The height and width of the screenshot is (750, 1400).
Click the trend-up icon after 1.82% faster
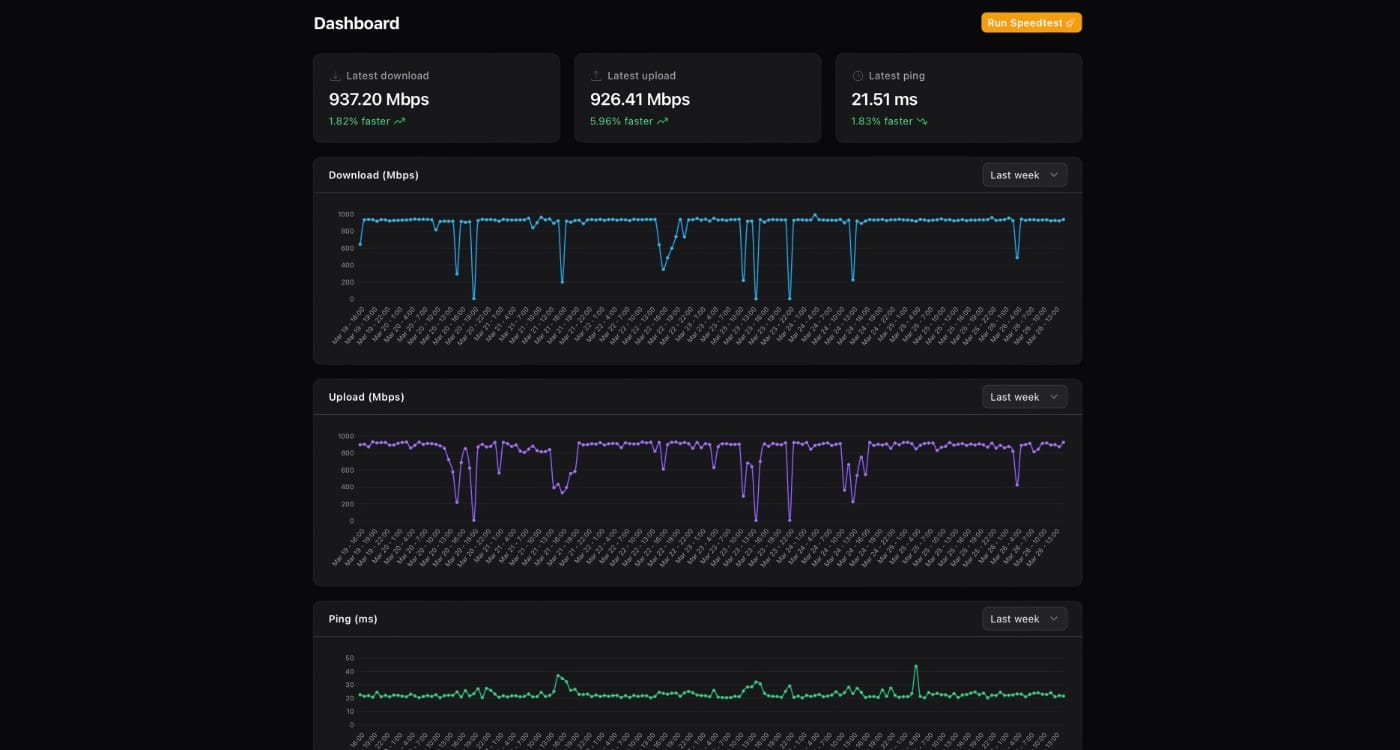click(x=400, y=121)
